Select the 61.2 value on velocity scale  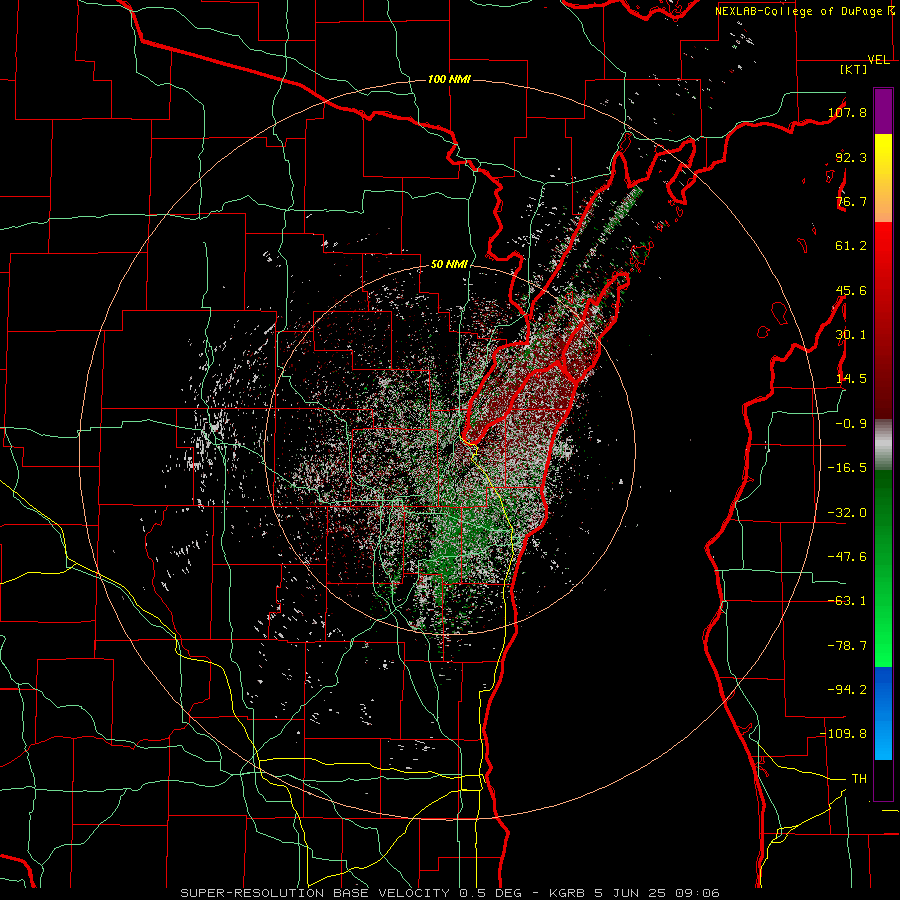click(851, 246)
